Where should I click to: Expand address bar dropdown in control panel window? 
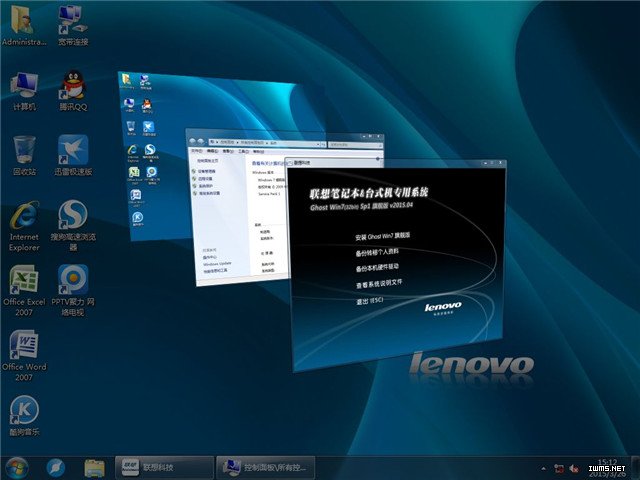pos(318,144)
